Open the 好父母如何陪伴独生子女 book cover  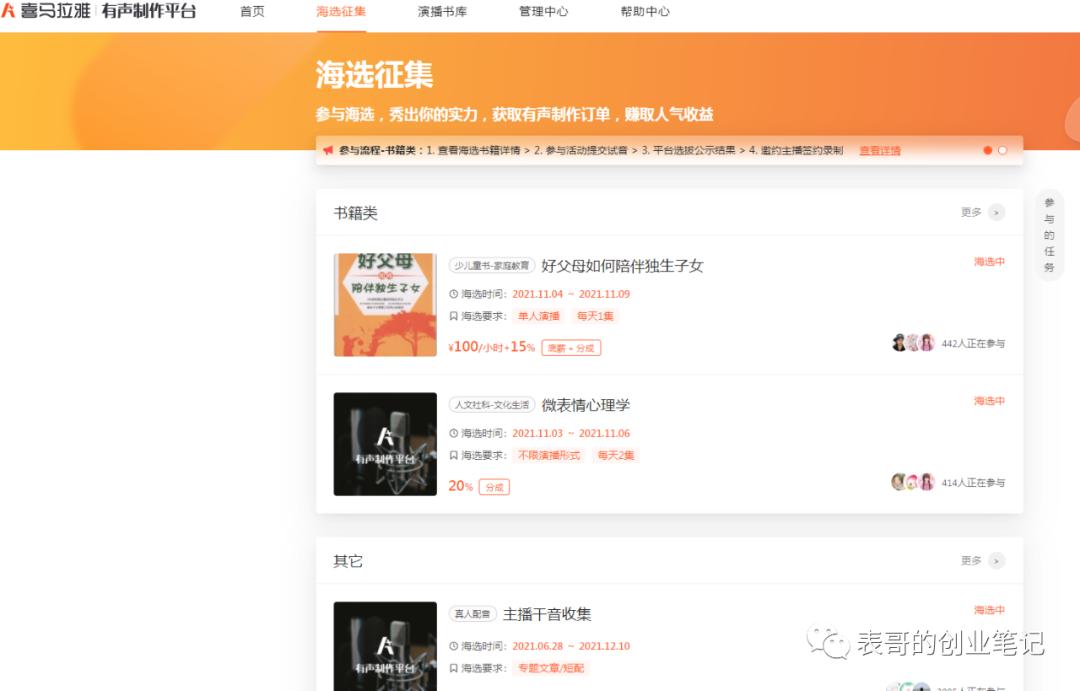click(385, 302)
